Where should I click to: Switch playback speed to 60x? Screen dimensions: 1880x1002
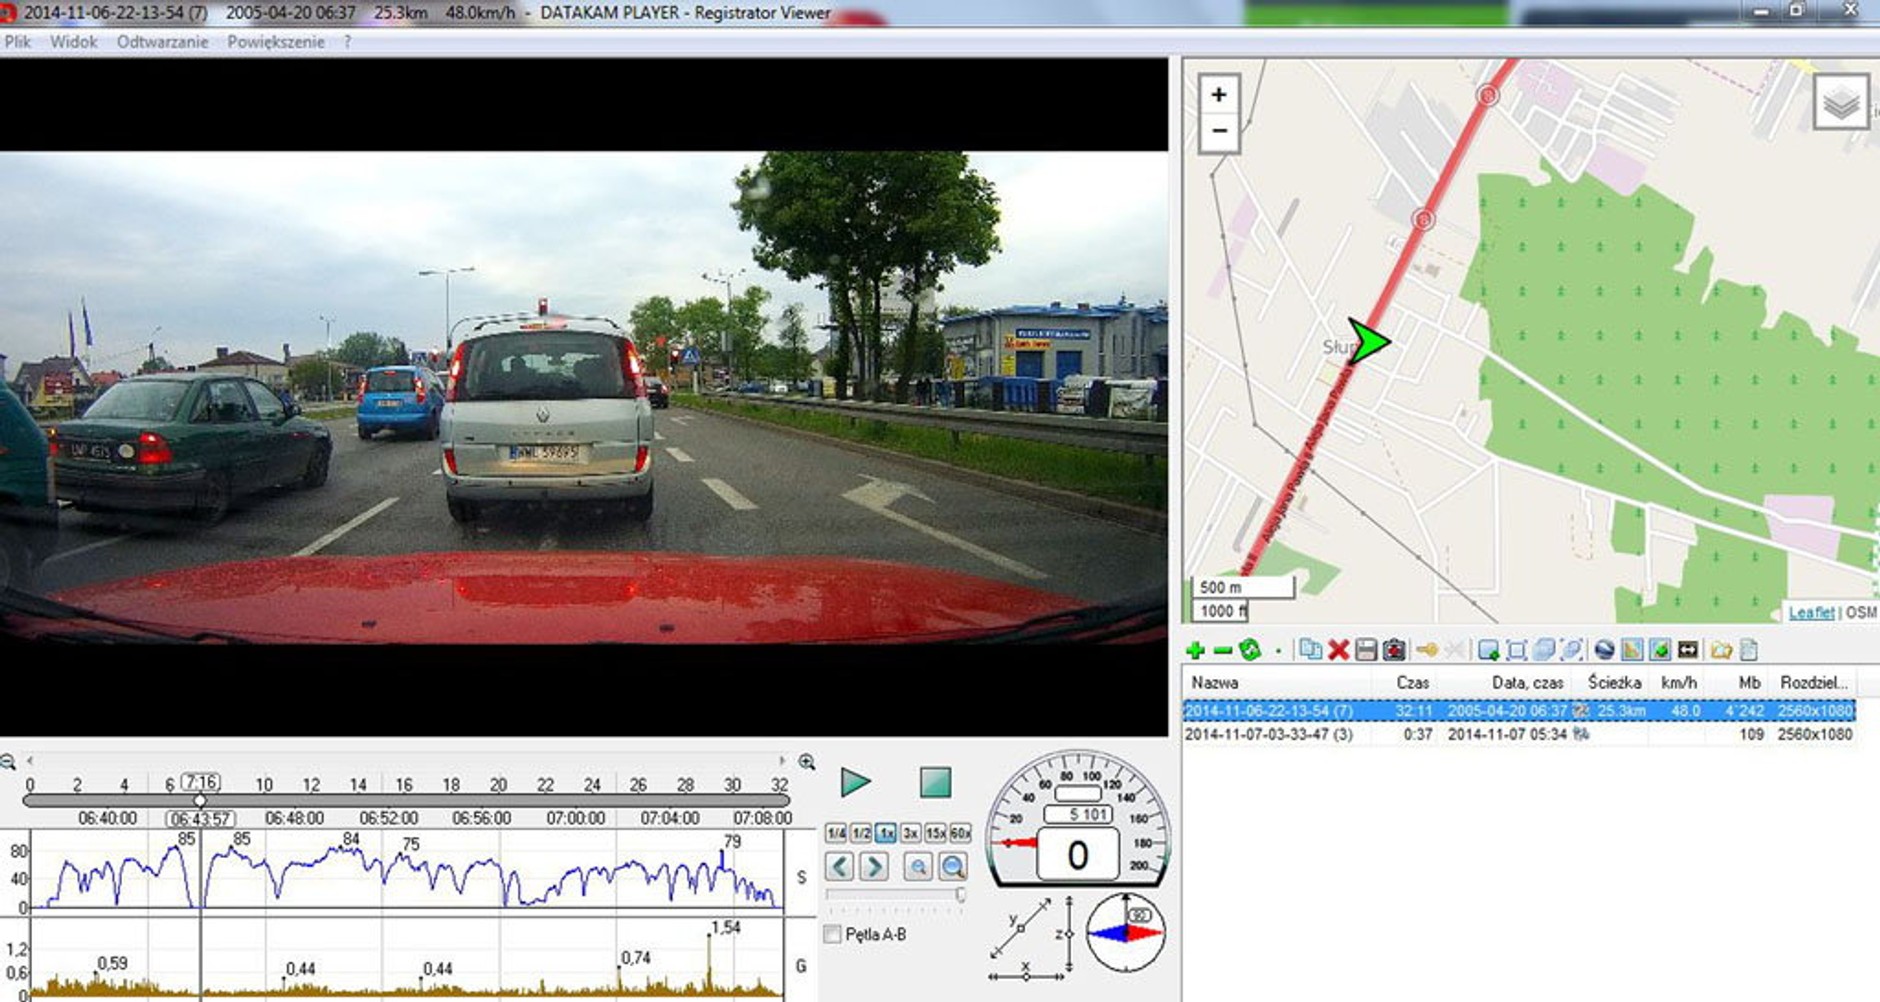click(x=960, y=832)
